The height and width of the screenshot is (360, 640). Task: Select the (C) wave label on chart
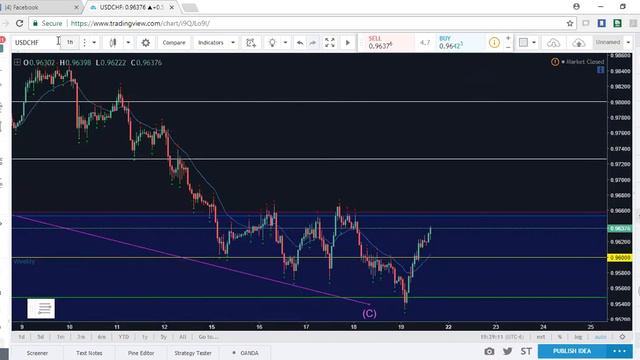coord(369,313)
